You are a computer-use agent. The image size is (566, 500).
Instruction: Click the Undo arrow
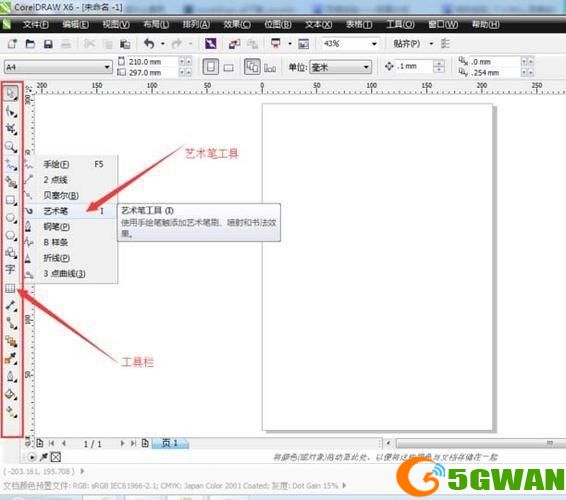pos(149,44)
